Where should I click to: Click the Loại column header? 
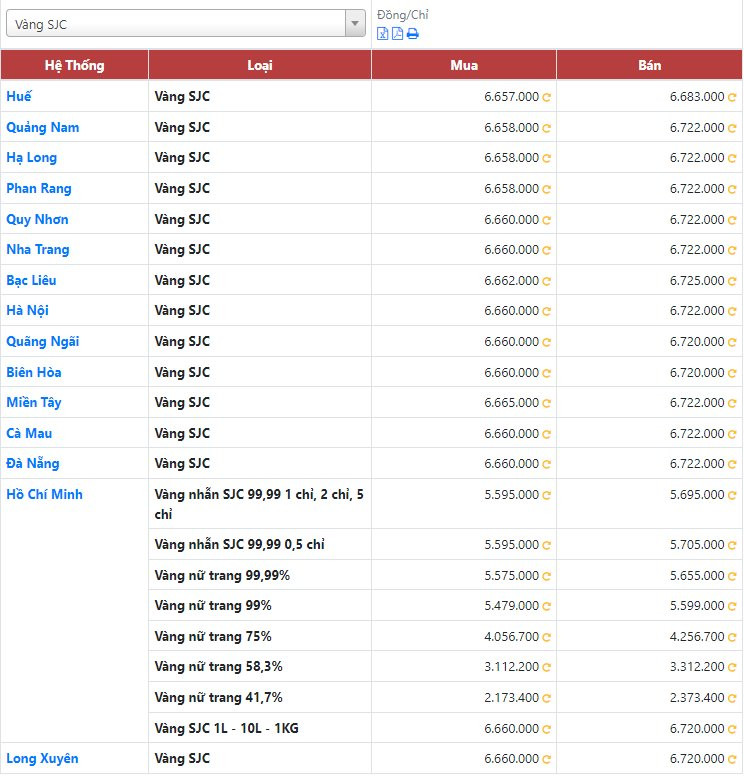260,65
